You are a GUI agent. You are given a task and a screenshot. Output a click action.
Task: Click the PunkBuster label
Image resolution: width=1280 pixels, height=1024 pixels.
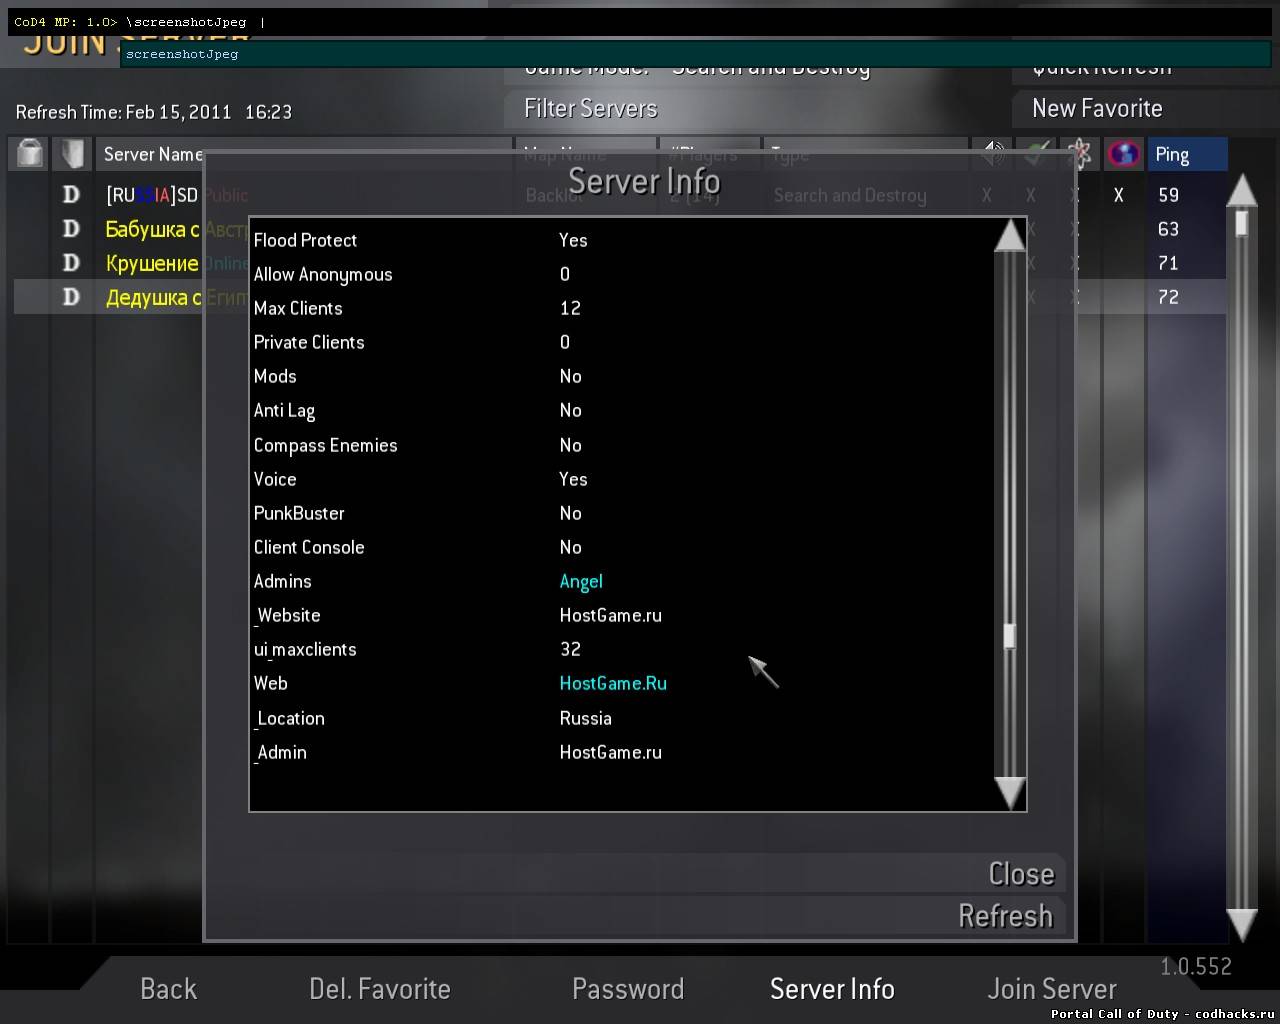click(299, 513)
